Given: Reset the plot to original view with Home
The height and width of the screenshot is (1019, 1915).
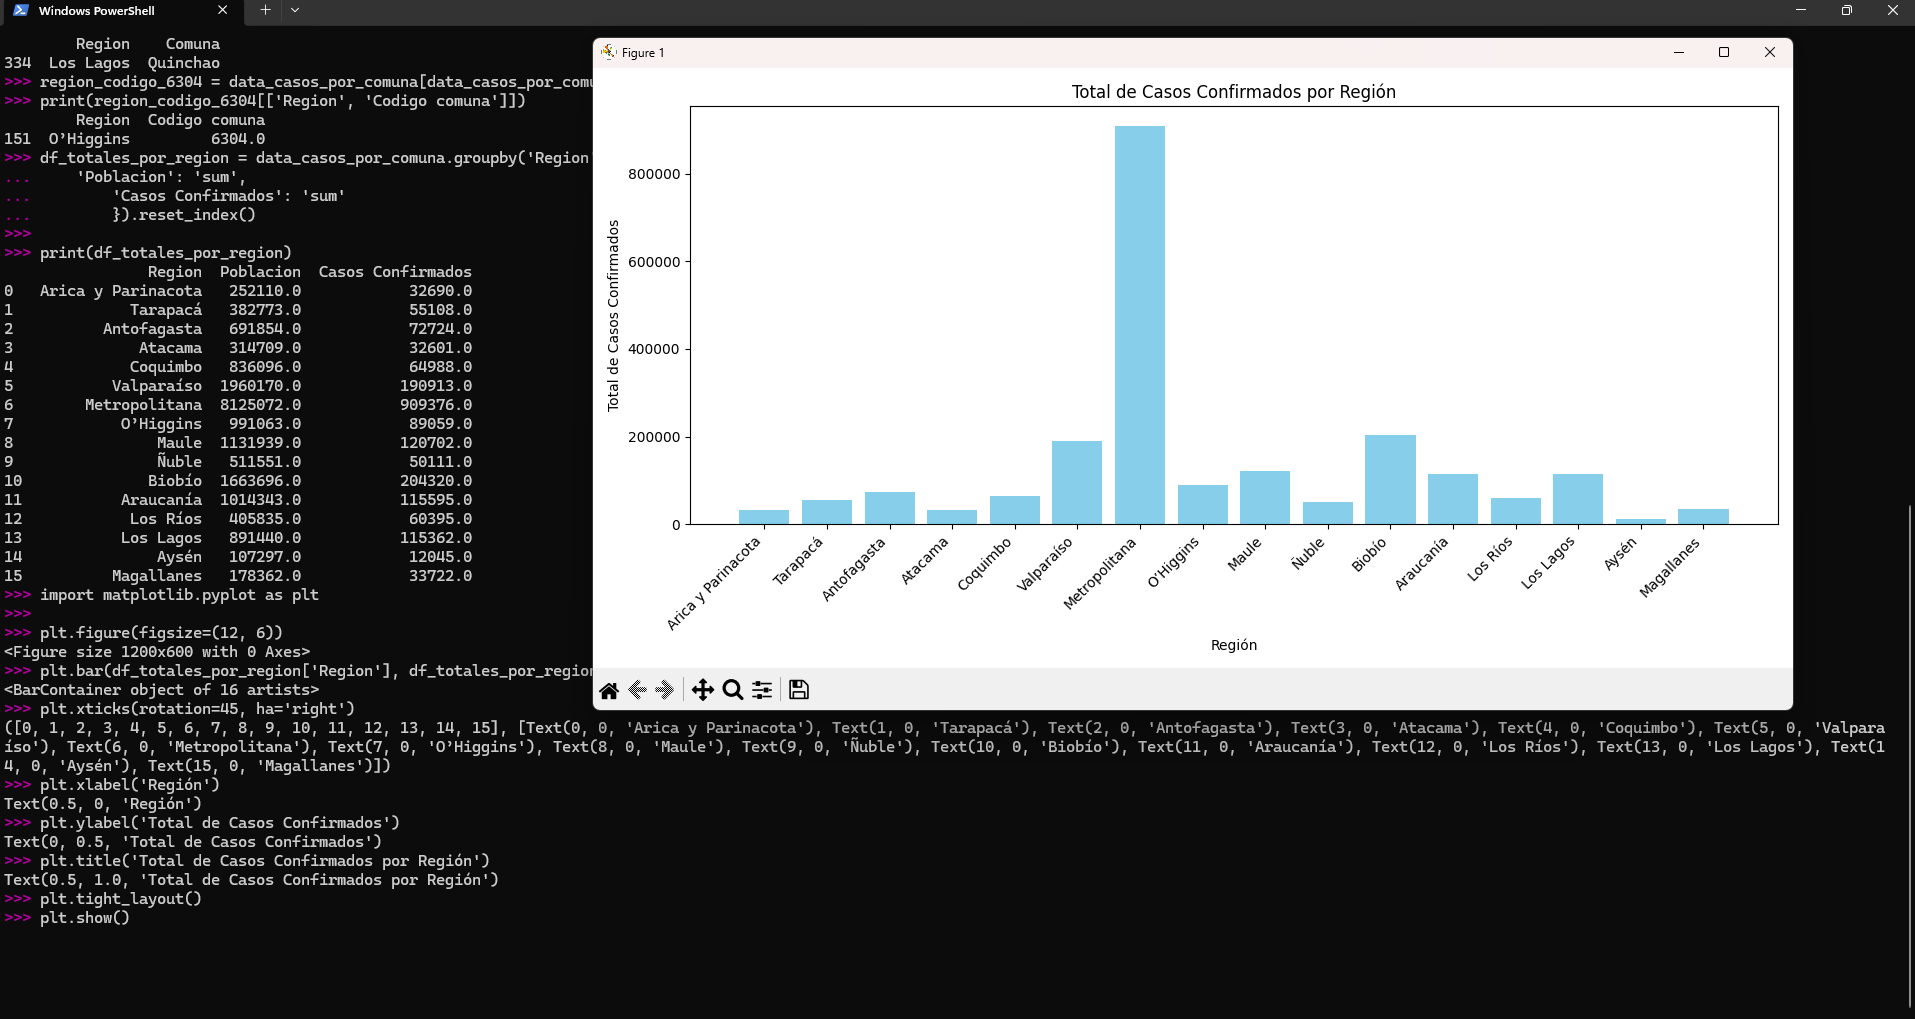Looking at the screenshot, I should coord(609,690).
